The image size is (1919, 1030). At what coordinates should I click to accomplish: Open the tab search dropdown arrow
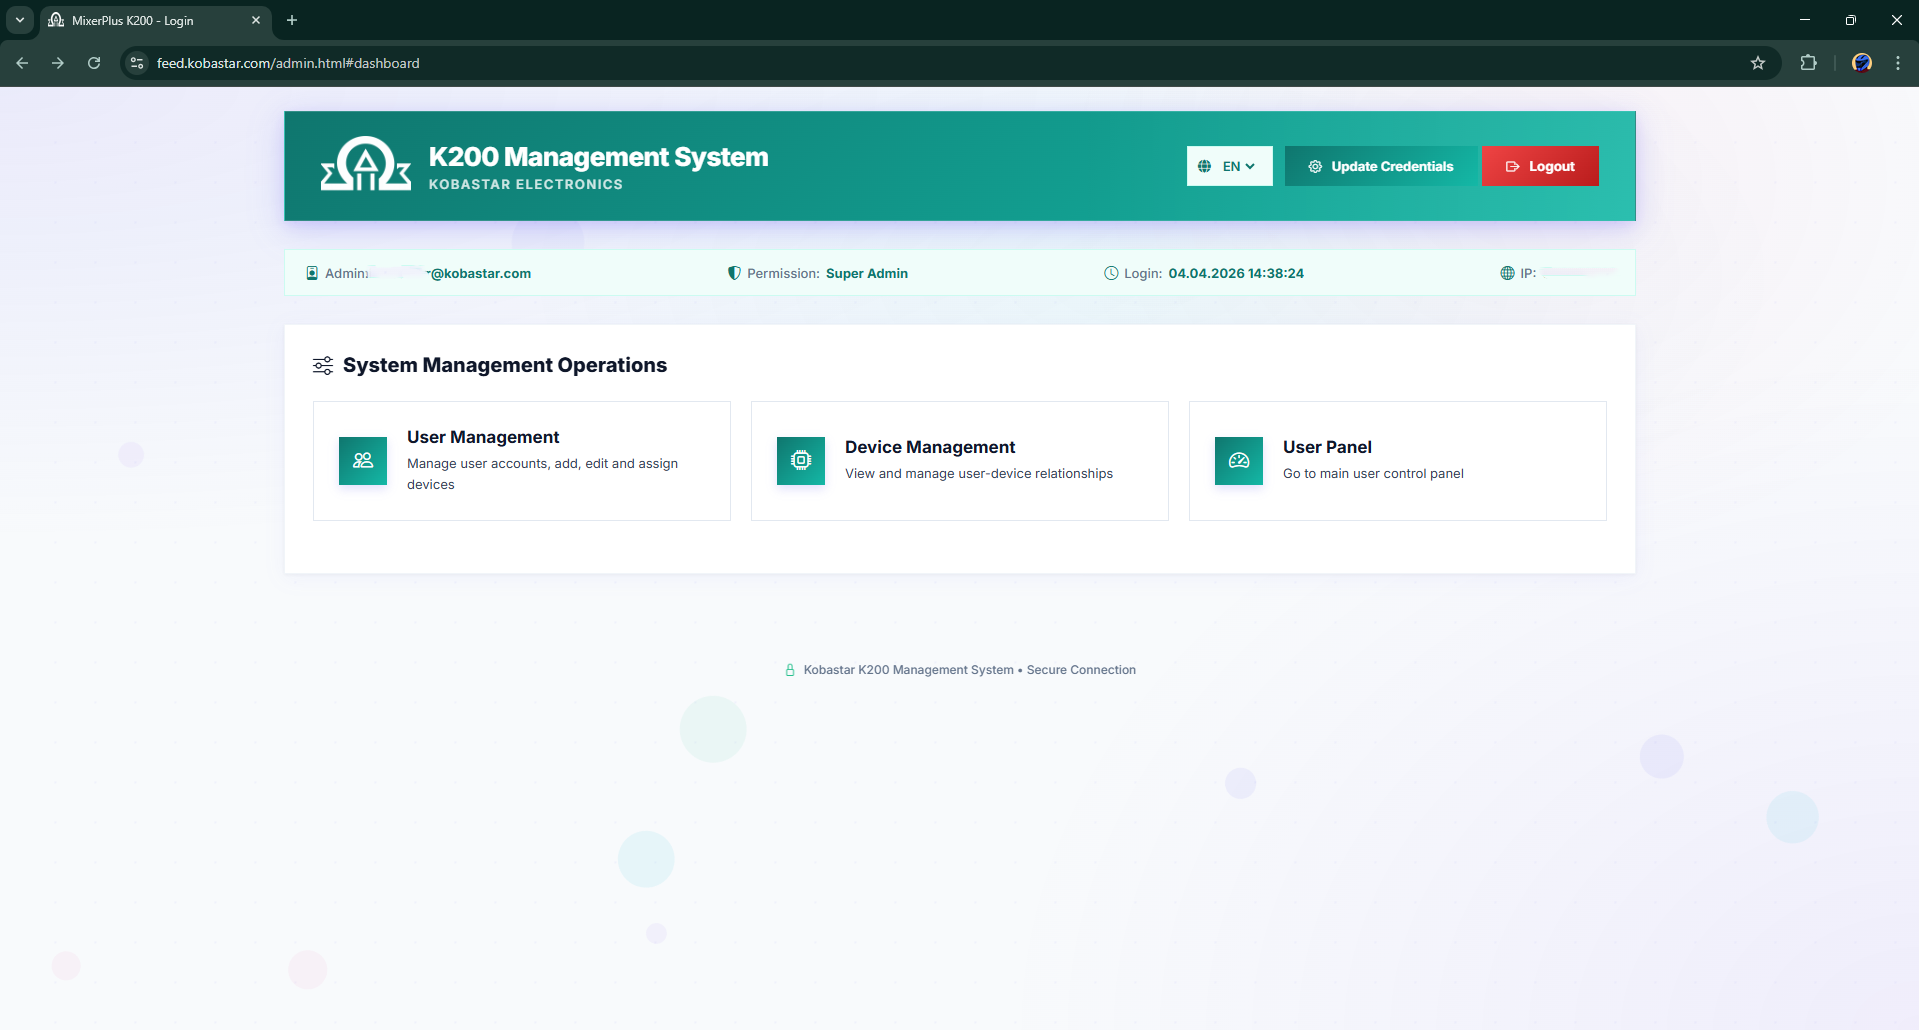pyautogui.click(x=20, y=20)
